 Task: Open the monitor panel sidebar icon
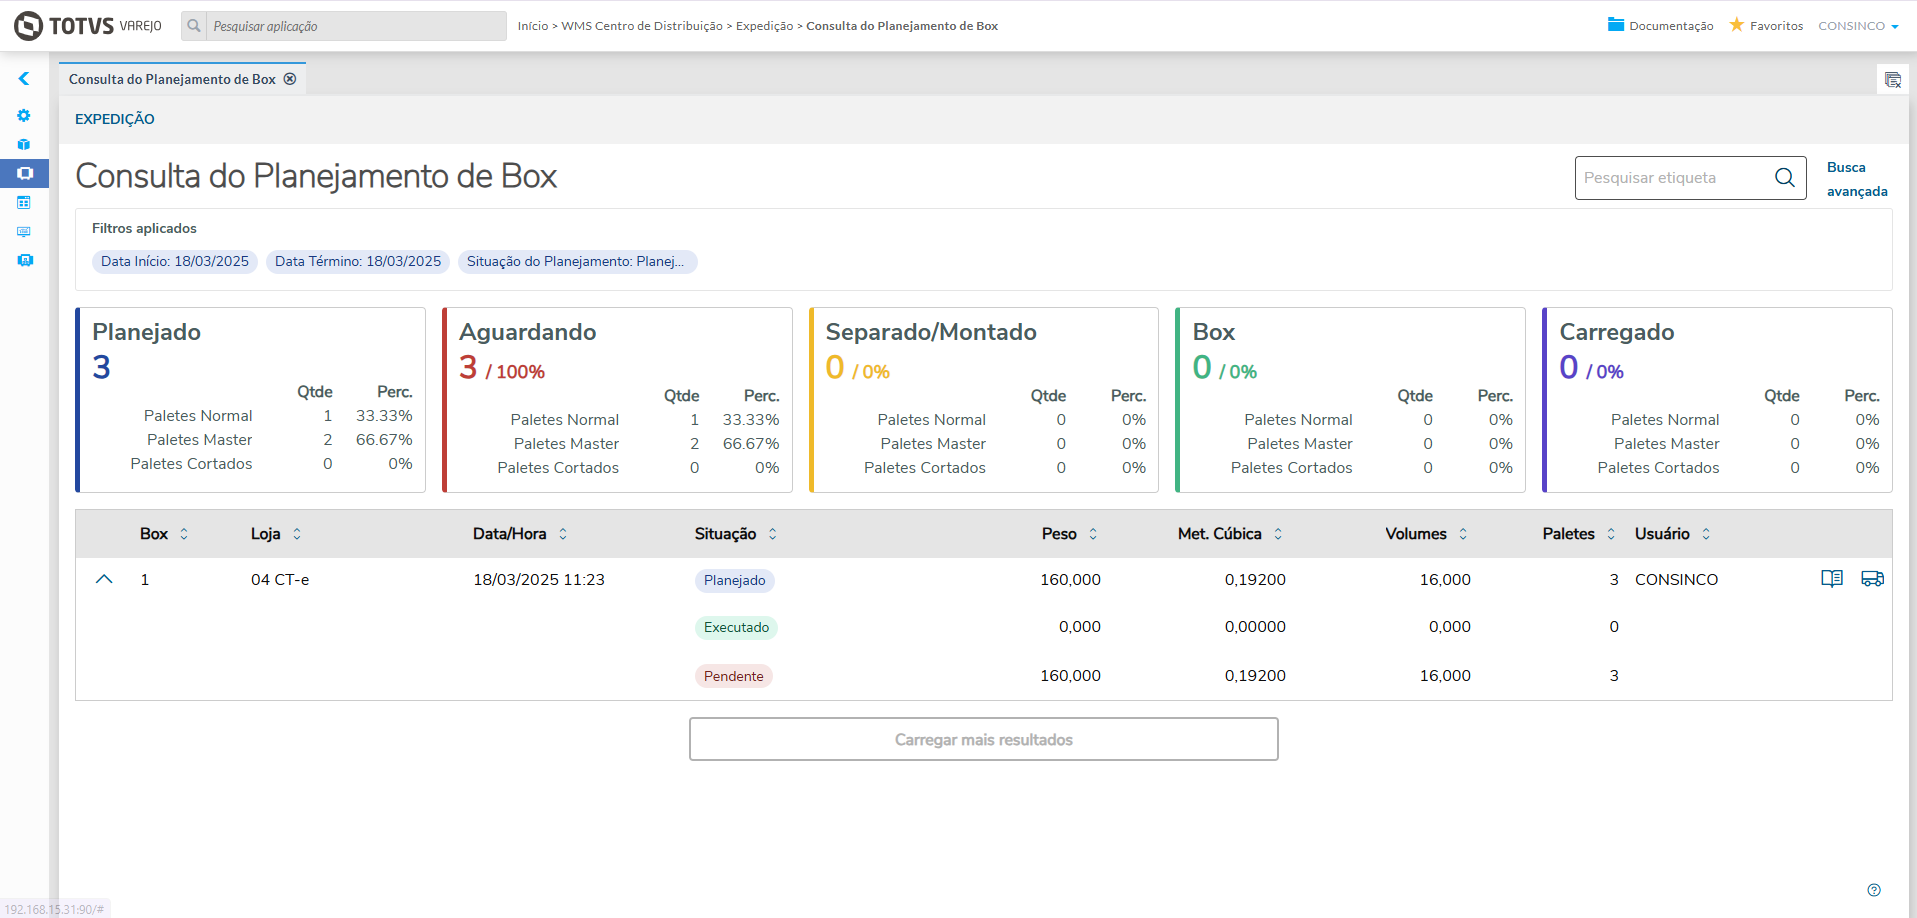[x=24, y=232]
